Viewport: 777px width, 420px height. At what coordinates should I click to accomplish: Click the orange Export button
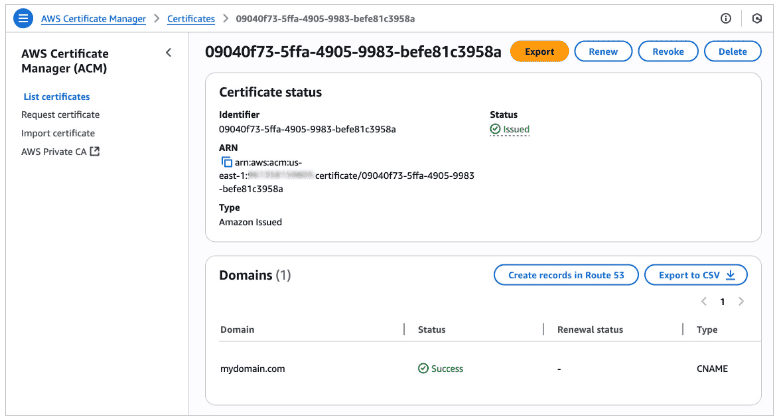[539, 52]
